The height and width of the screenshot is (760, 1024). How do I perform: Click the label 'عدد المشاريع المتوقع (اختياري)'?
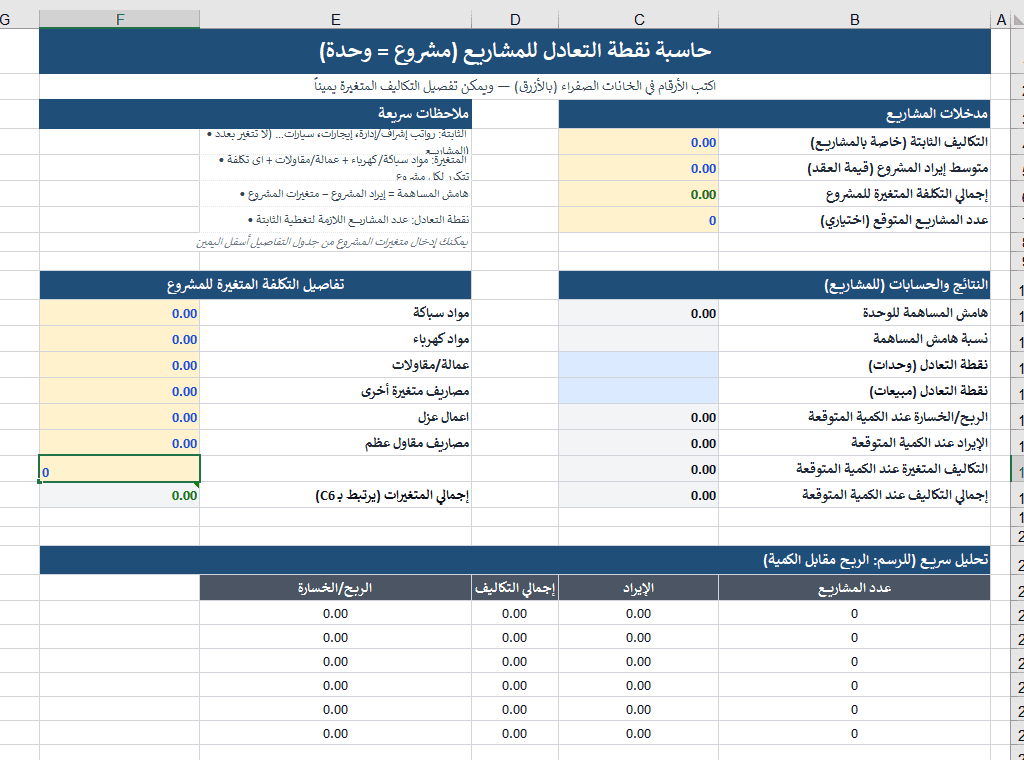coord(904,220)
